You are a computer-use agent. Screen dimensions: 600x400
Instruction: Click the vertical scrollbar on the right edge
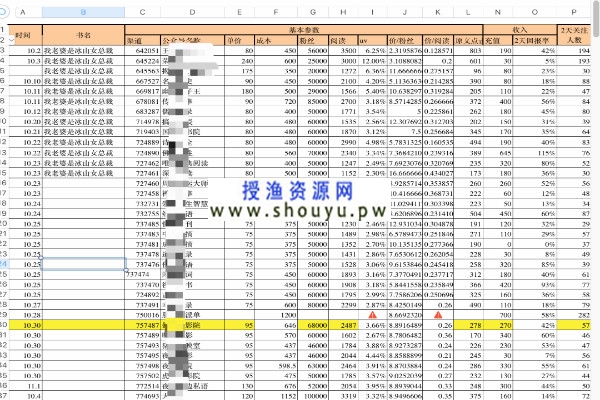tap(596, 18)
